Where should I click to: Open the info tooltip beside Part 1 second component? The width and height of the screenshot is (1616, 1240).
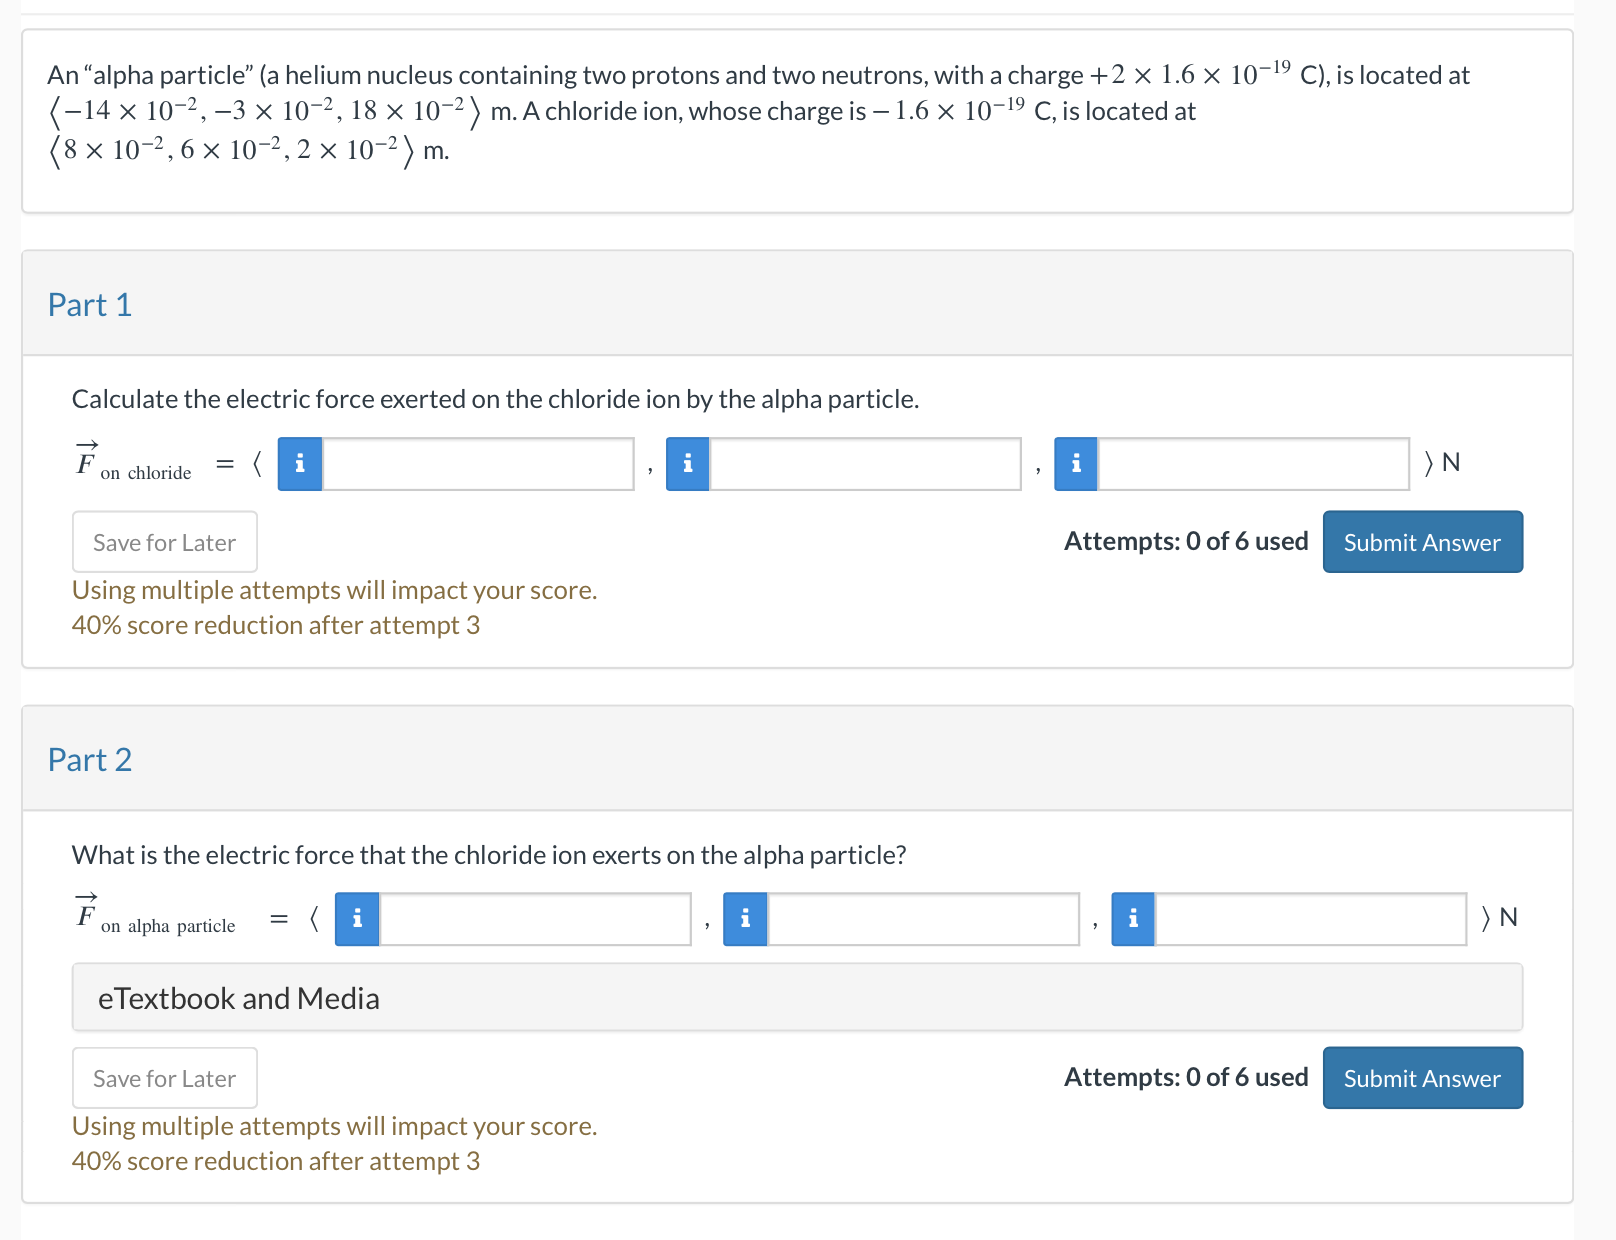[687, 463]
